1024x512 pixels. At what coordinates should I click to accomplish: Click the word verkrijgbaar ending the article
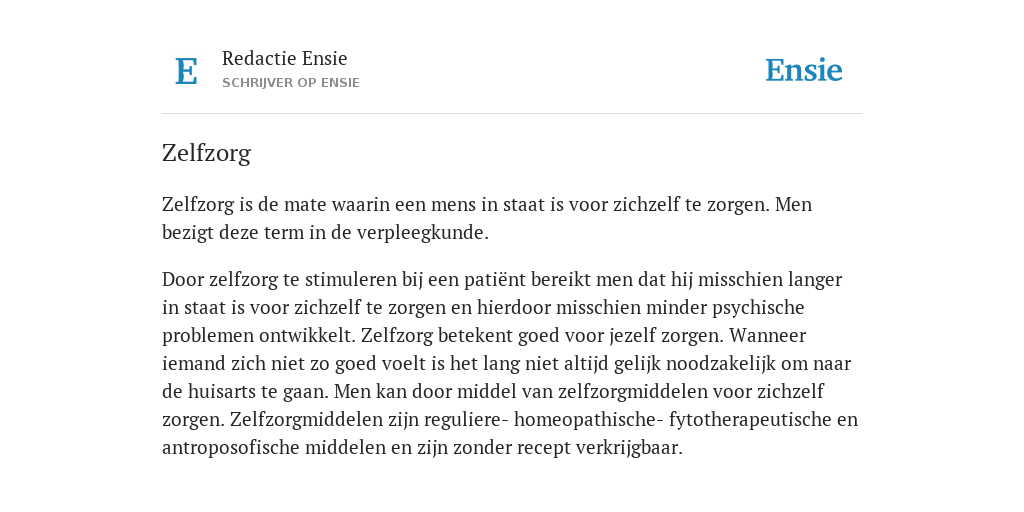[x=628, y=448]
